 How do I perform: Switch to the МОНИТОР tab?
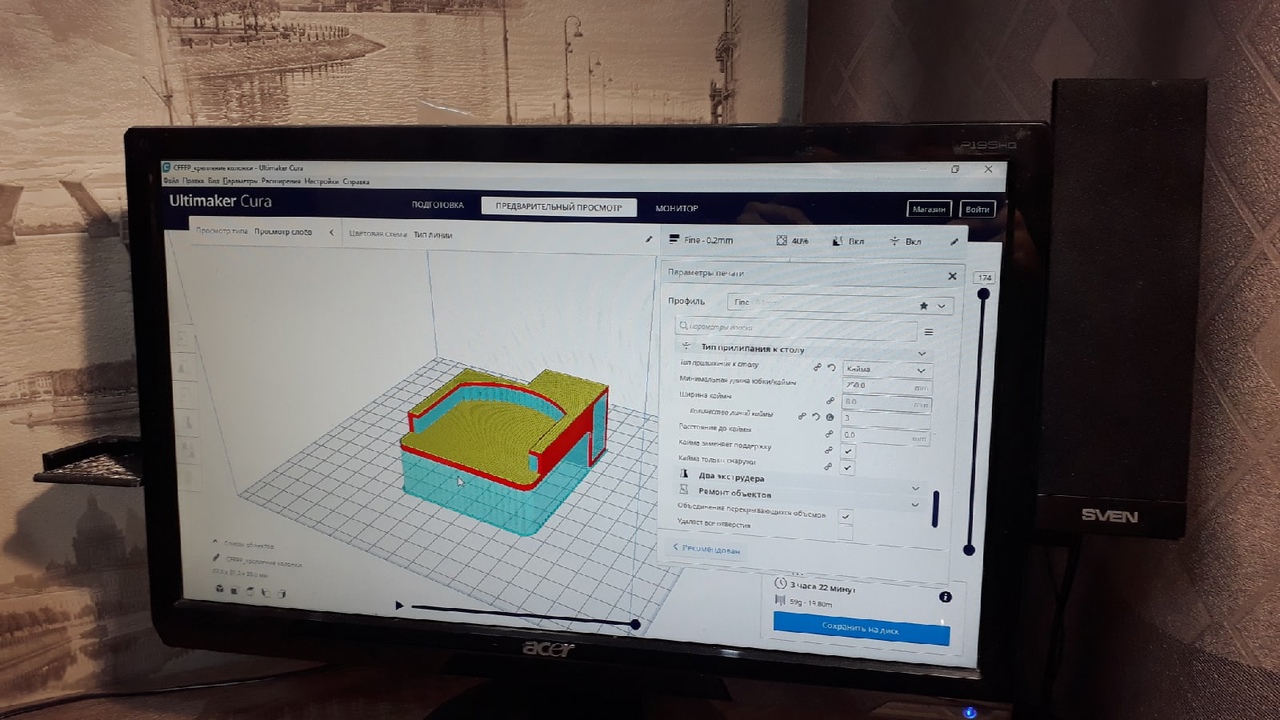[677, 208]
